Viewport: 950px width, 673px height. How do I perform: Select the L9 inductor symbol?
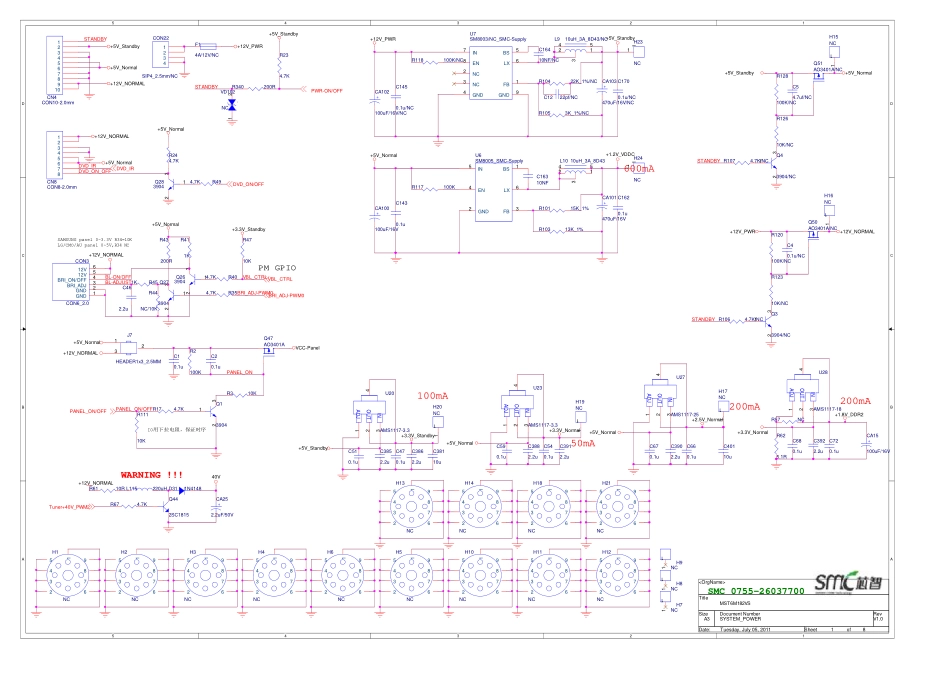tap(578, 51)
